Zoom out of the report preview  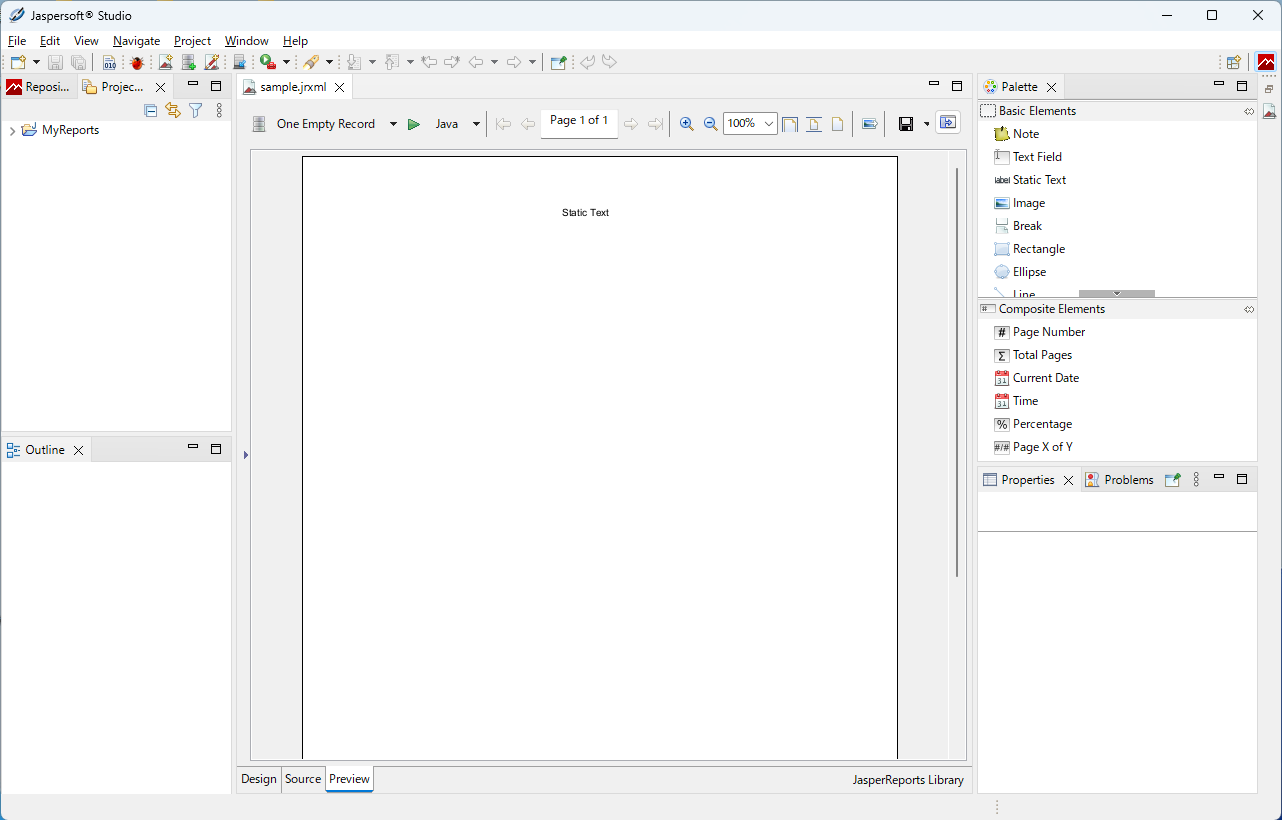[x=710, y=124]
